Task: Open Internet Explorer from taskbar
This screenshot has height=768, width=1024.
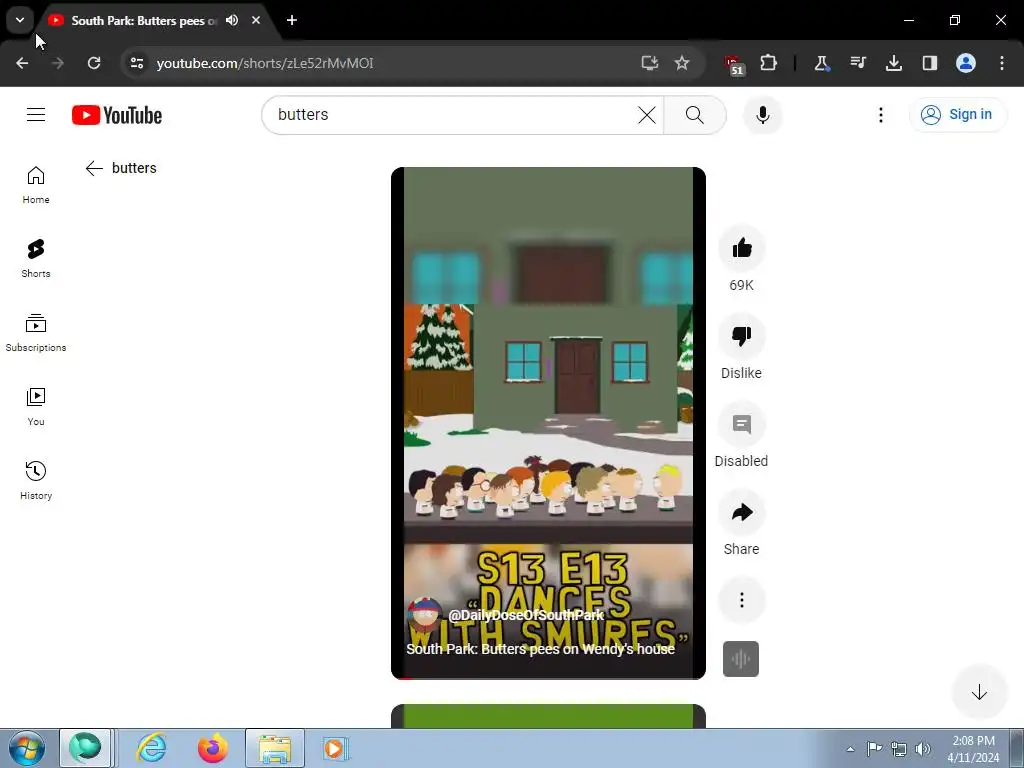Action: click(x=152, y=748)
